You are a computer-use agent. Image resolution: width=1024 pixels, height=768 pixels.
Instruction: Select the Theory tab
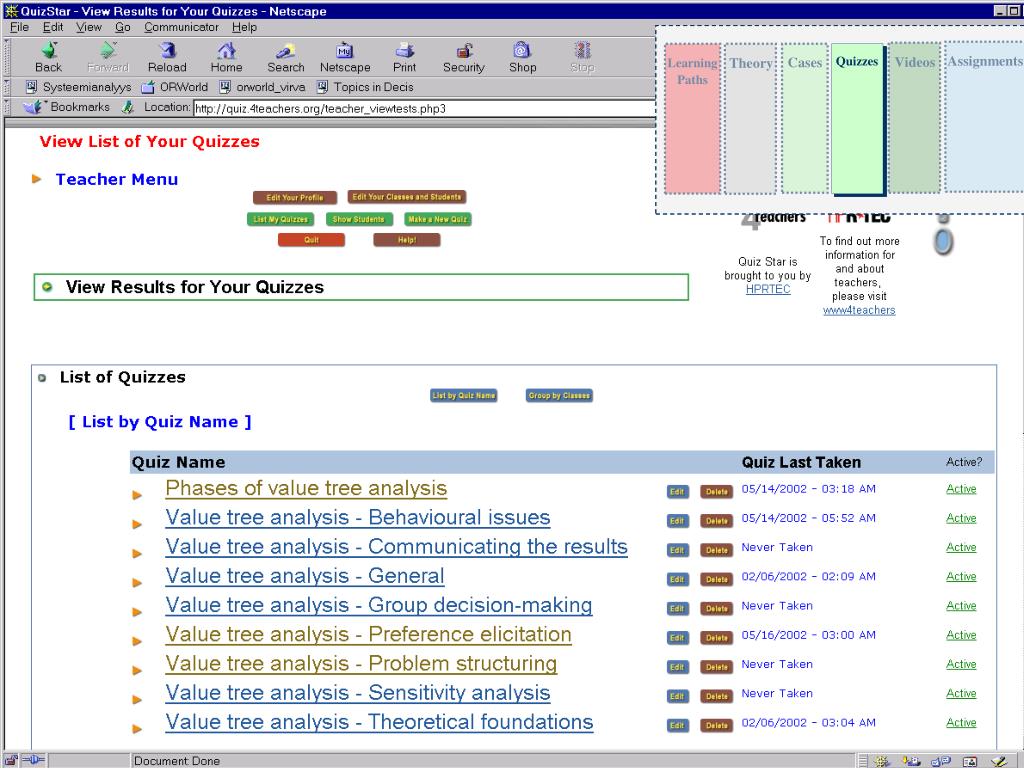pos(751,119)
